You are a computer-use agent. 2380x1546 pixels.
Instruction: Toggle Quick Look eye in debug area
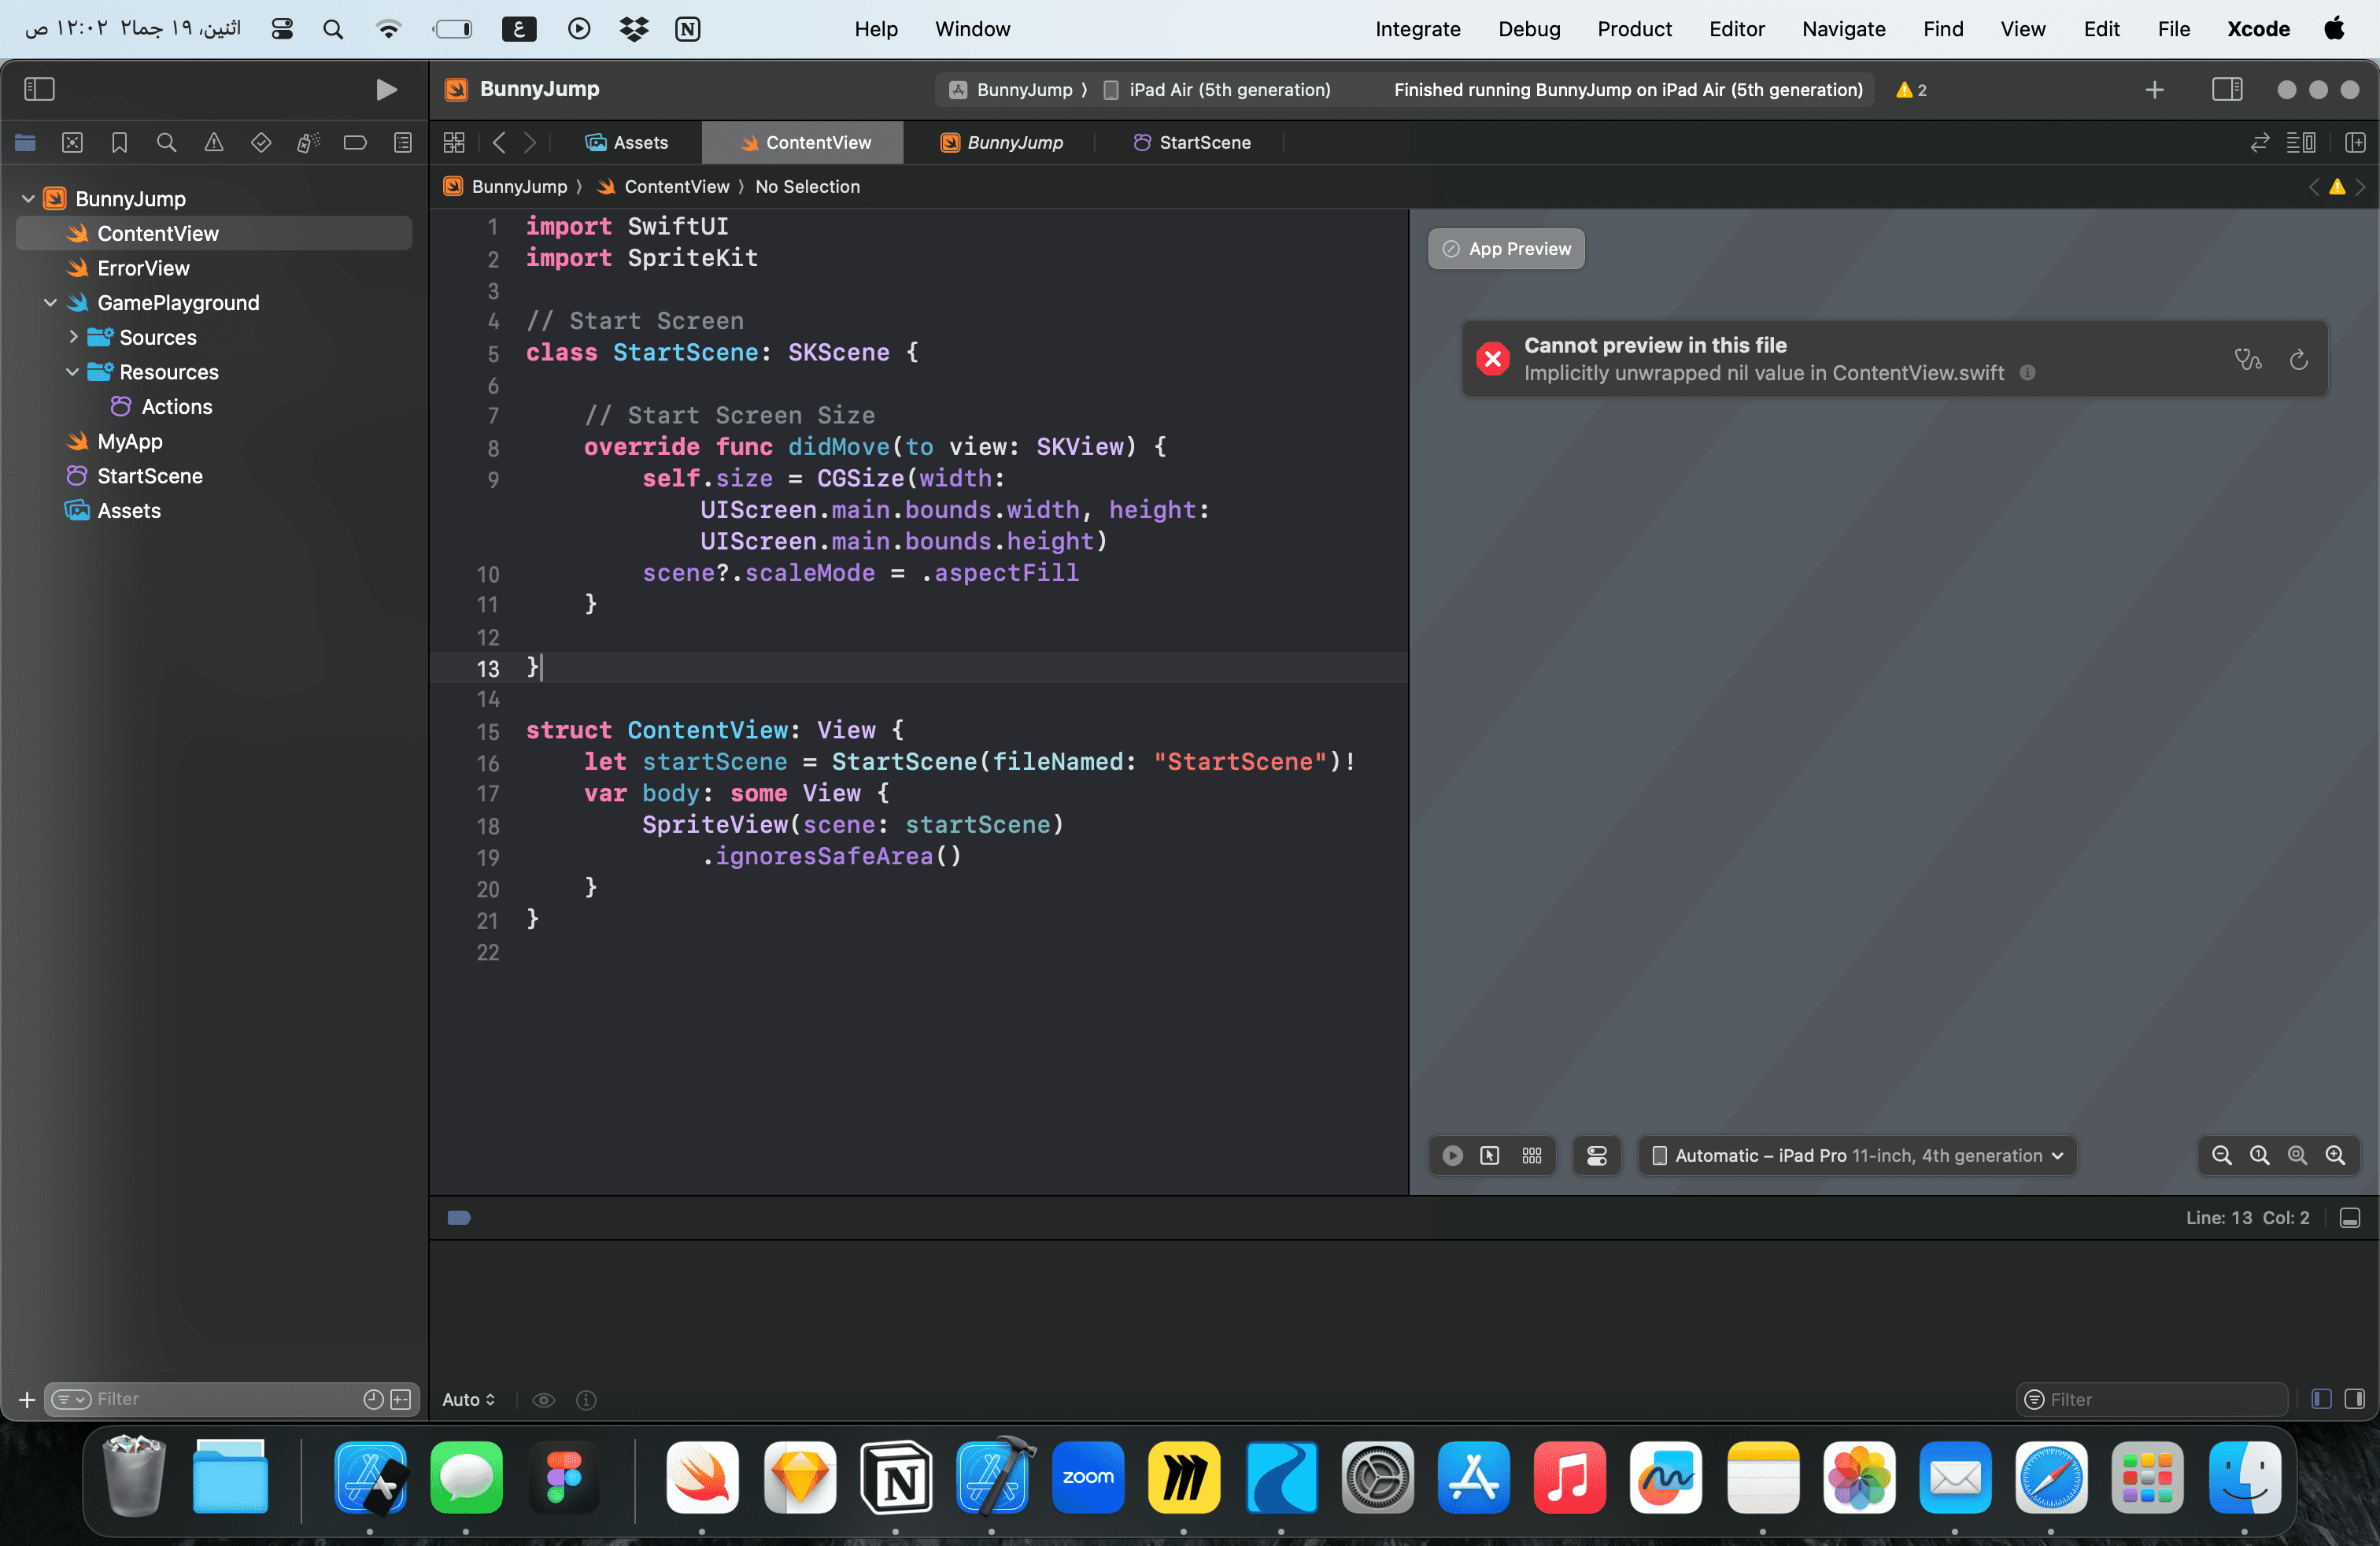click(x=544, y=1400)
